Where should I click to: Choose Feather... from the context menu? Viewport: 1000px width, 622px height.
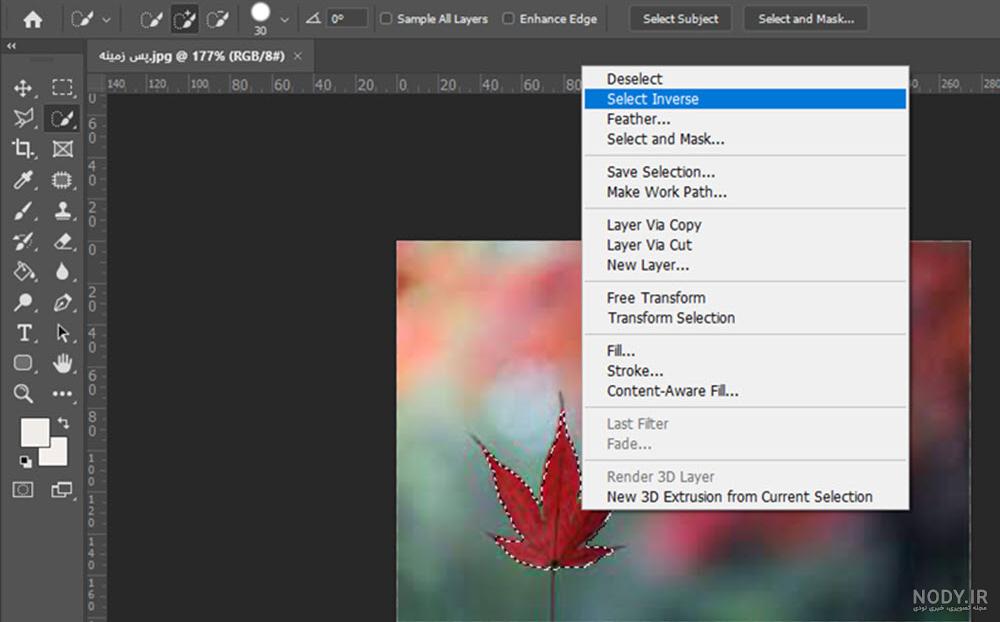[x=745, y=119]
